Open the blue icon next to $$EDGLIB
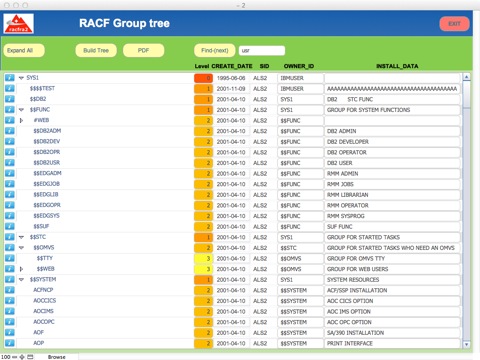Screen dimensions: 480x360 click(10, 194)
